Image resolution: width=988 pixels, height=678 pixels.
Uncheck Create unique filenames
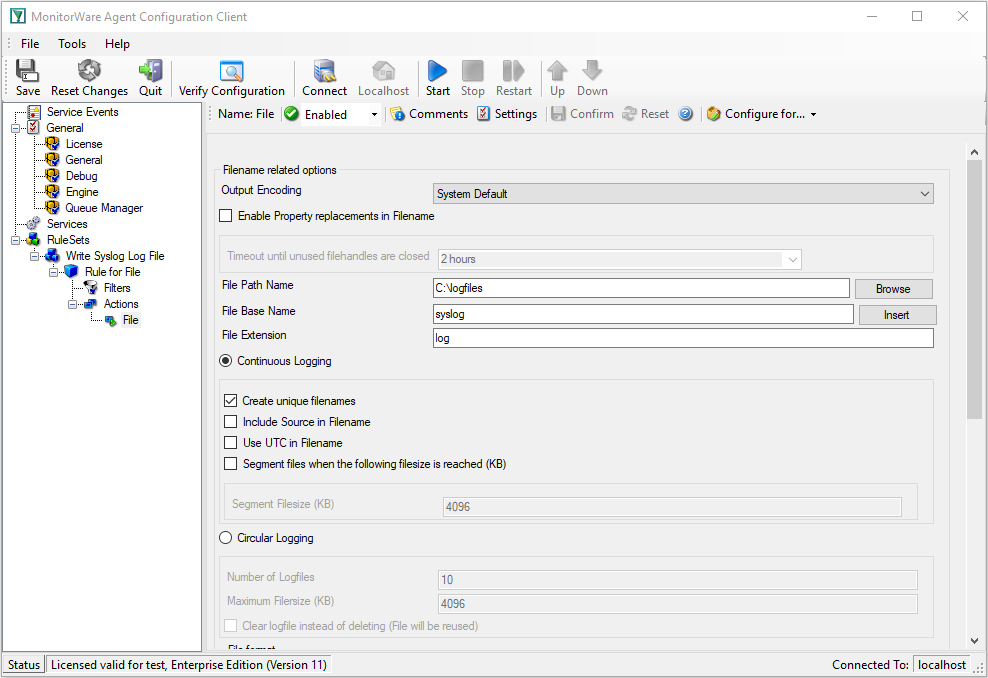click(231, 401)
